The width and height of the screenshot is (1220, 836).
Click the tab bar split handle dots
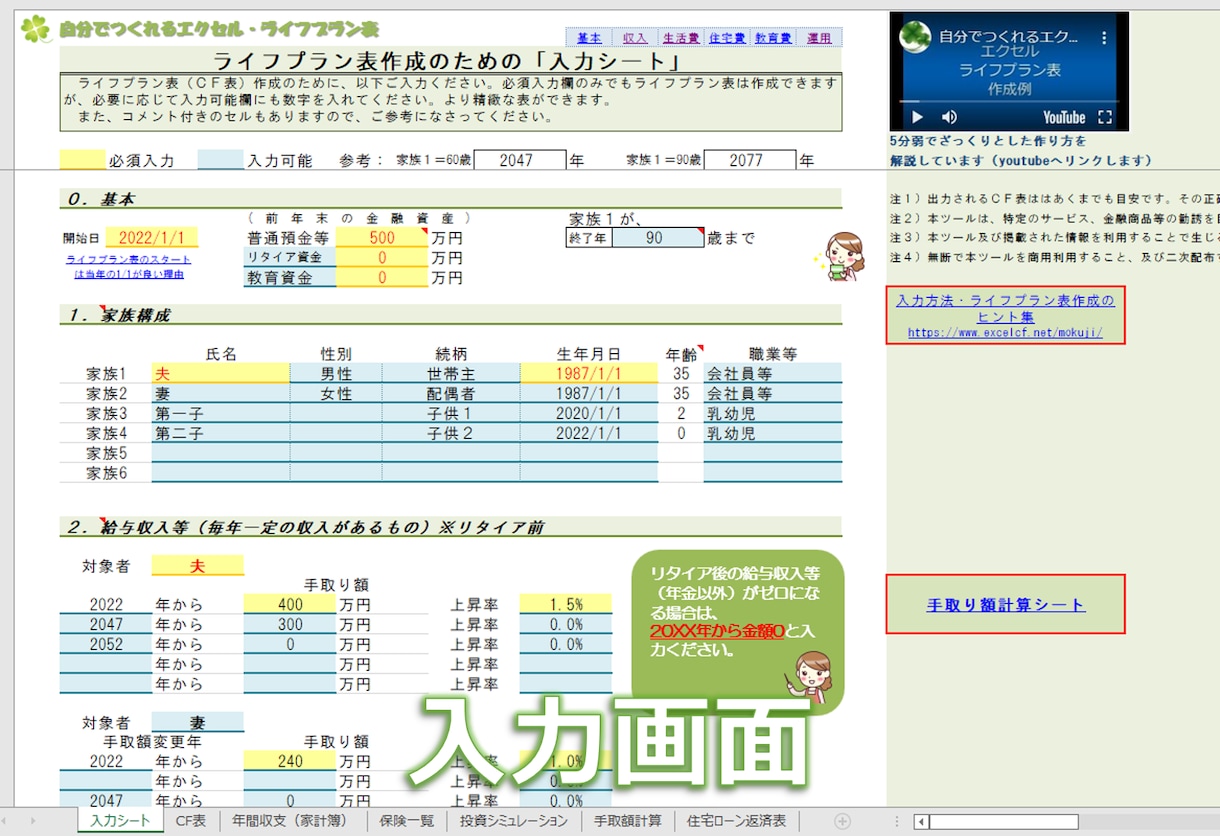click(x=896, y=821)
